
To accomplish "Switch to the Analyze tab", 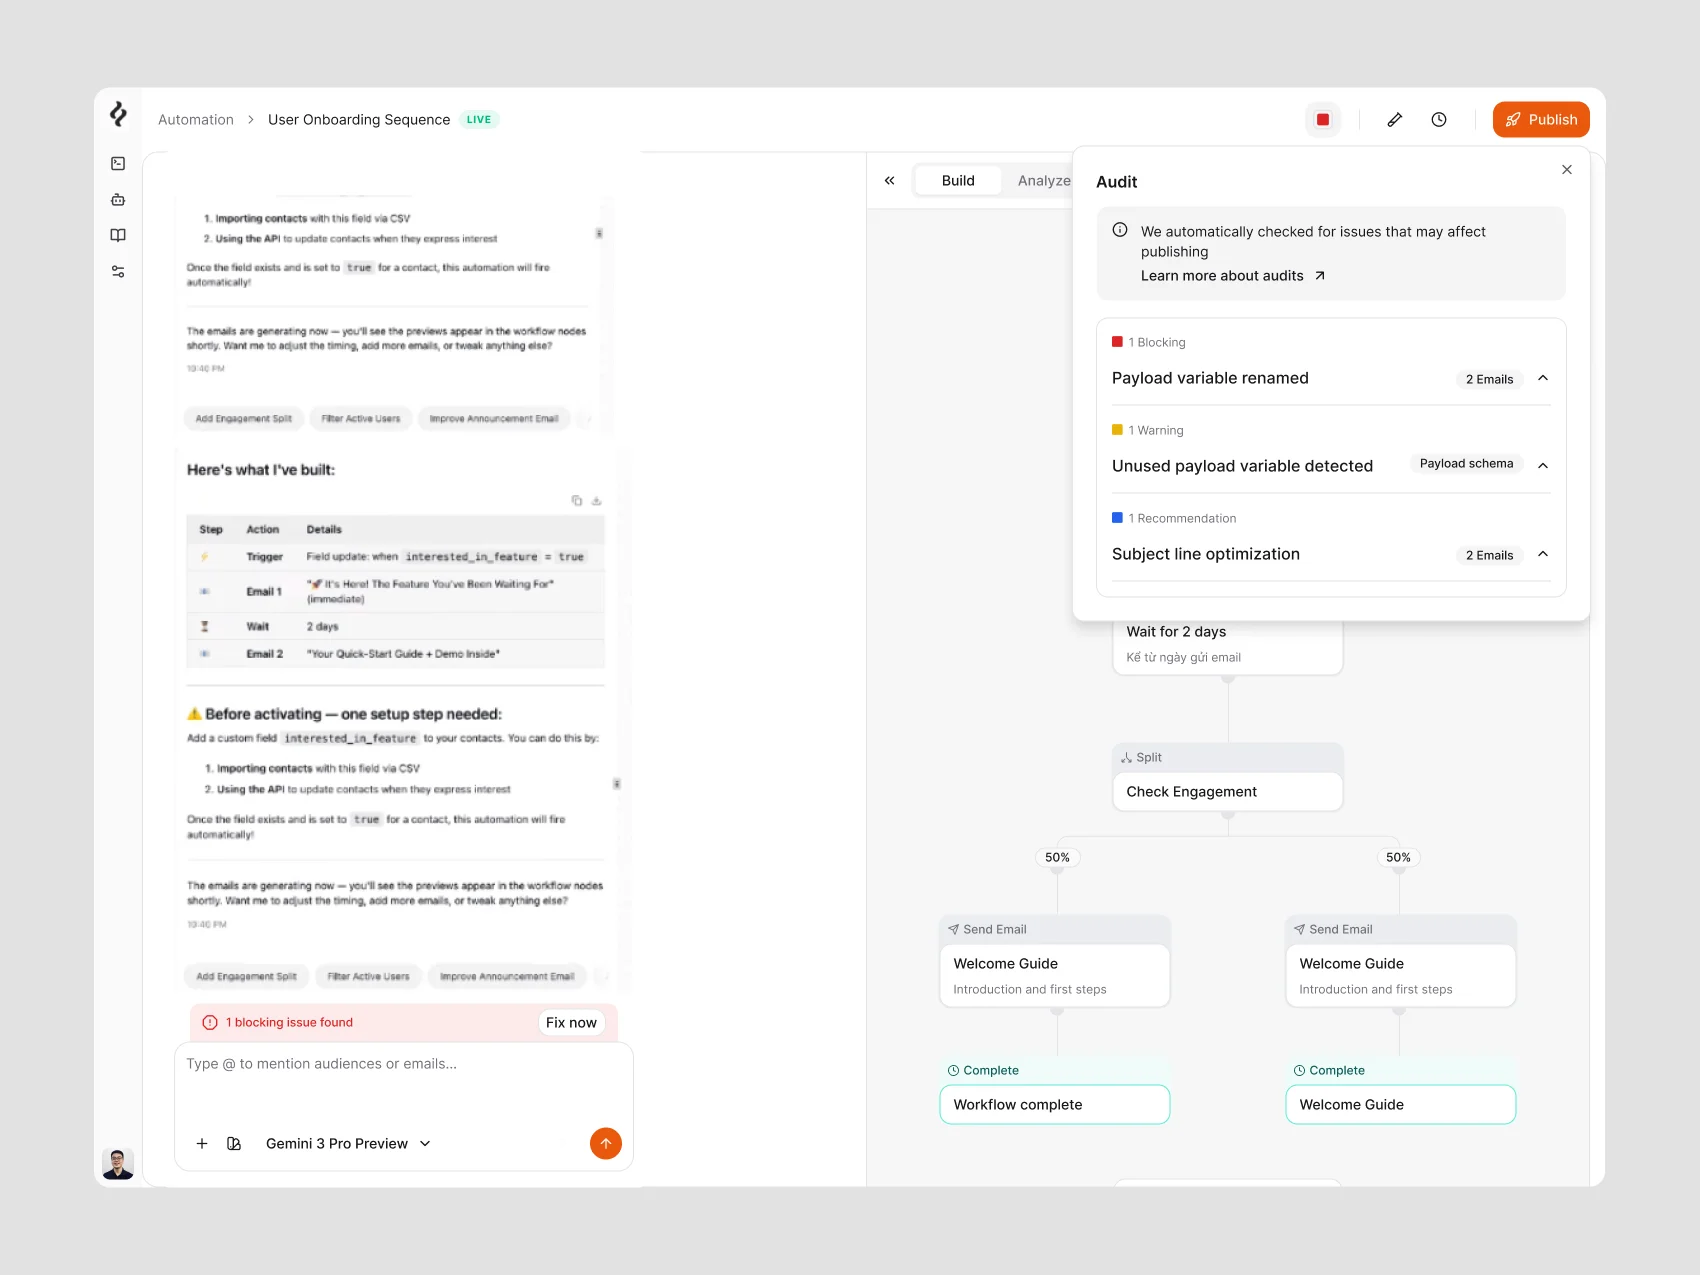I will tap(1043, 180).
